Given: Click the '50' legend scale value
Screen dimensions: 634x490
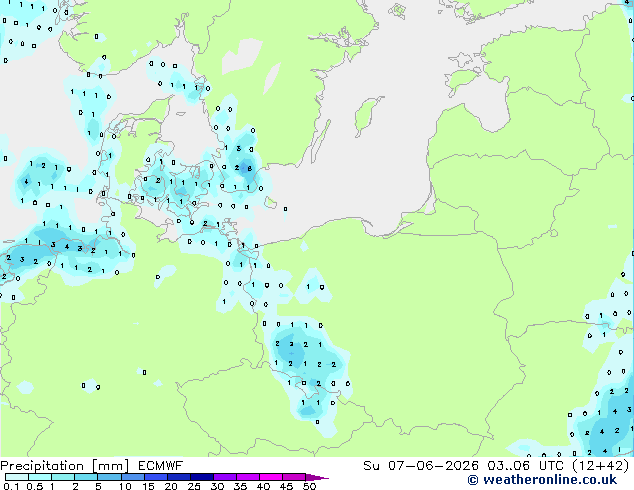Looking at the screenshot, I should pyautogui.click(x=309, y=486).
